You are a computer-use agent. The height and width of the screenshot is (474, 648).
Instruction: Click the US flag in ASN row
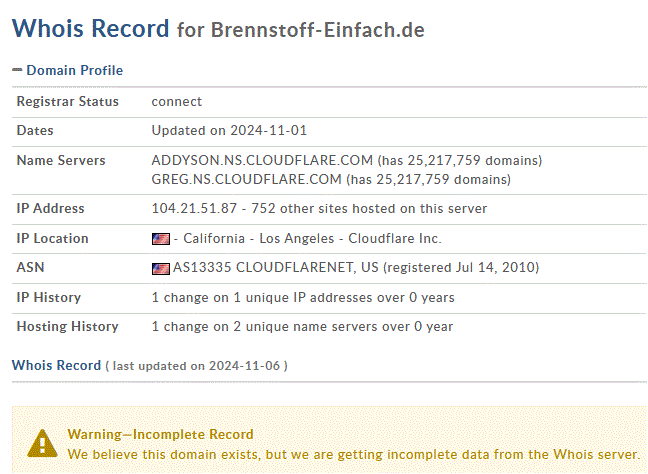(161, 269)
